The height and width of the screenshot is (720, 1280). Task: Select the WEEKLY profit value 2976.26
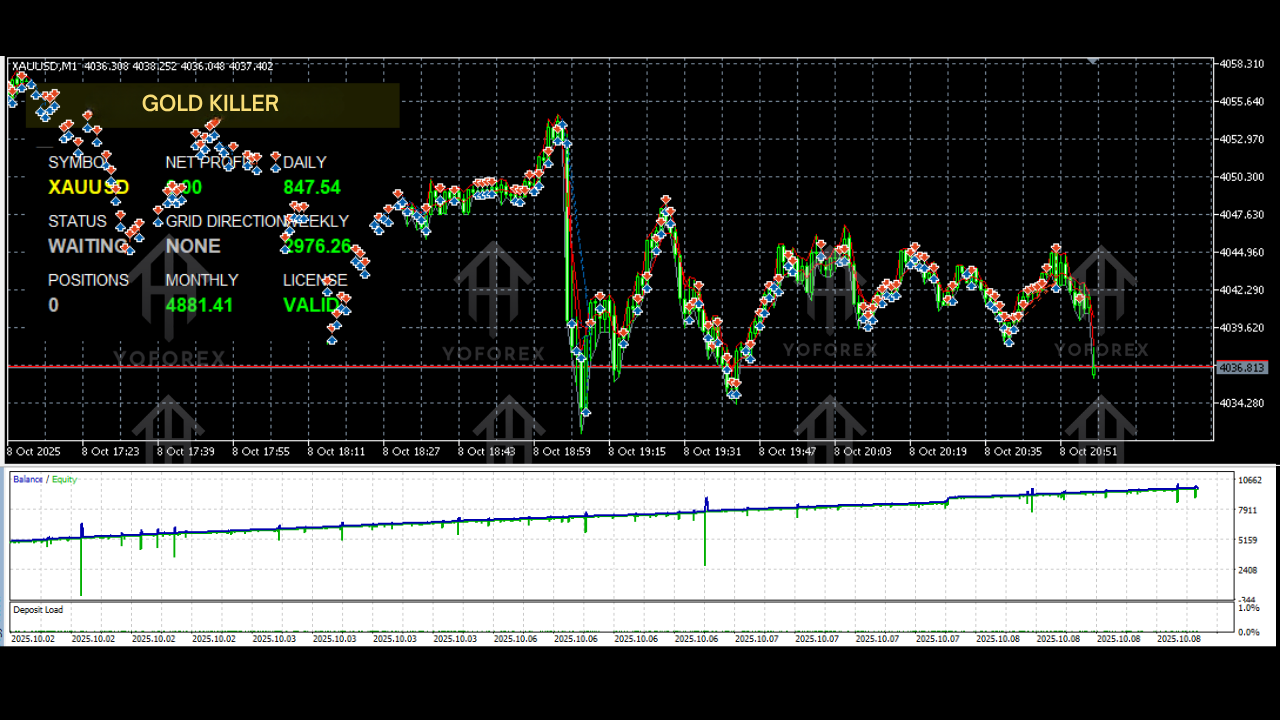pyautogui.click(x=318, y=246)
